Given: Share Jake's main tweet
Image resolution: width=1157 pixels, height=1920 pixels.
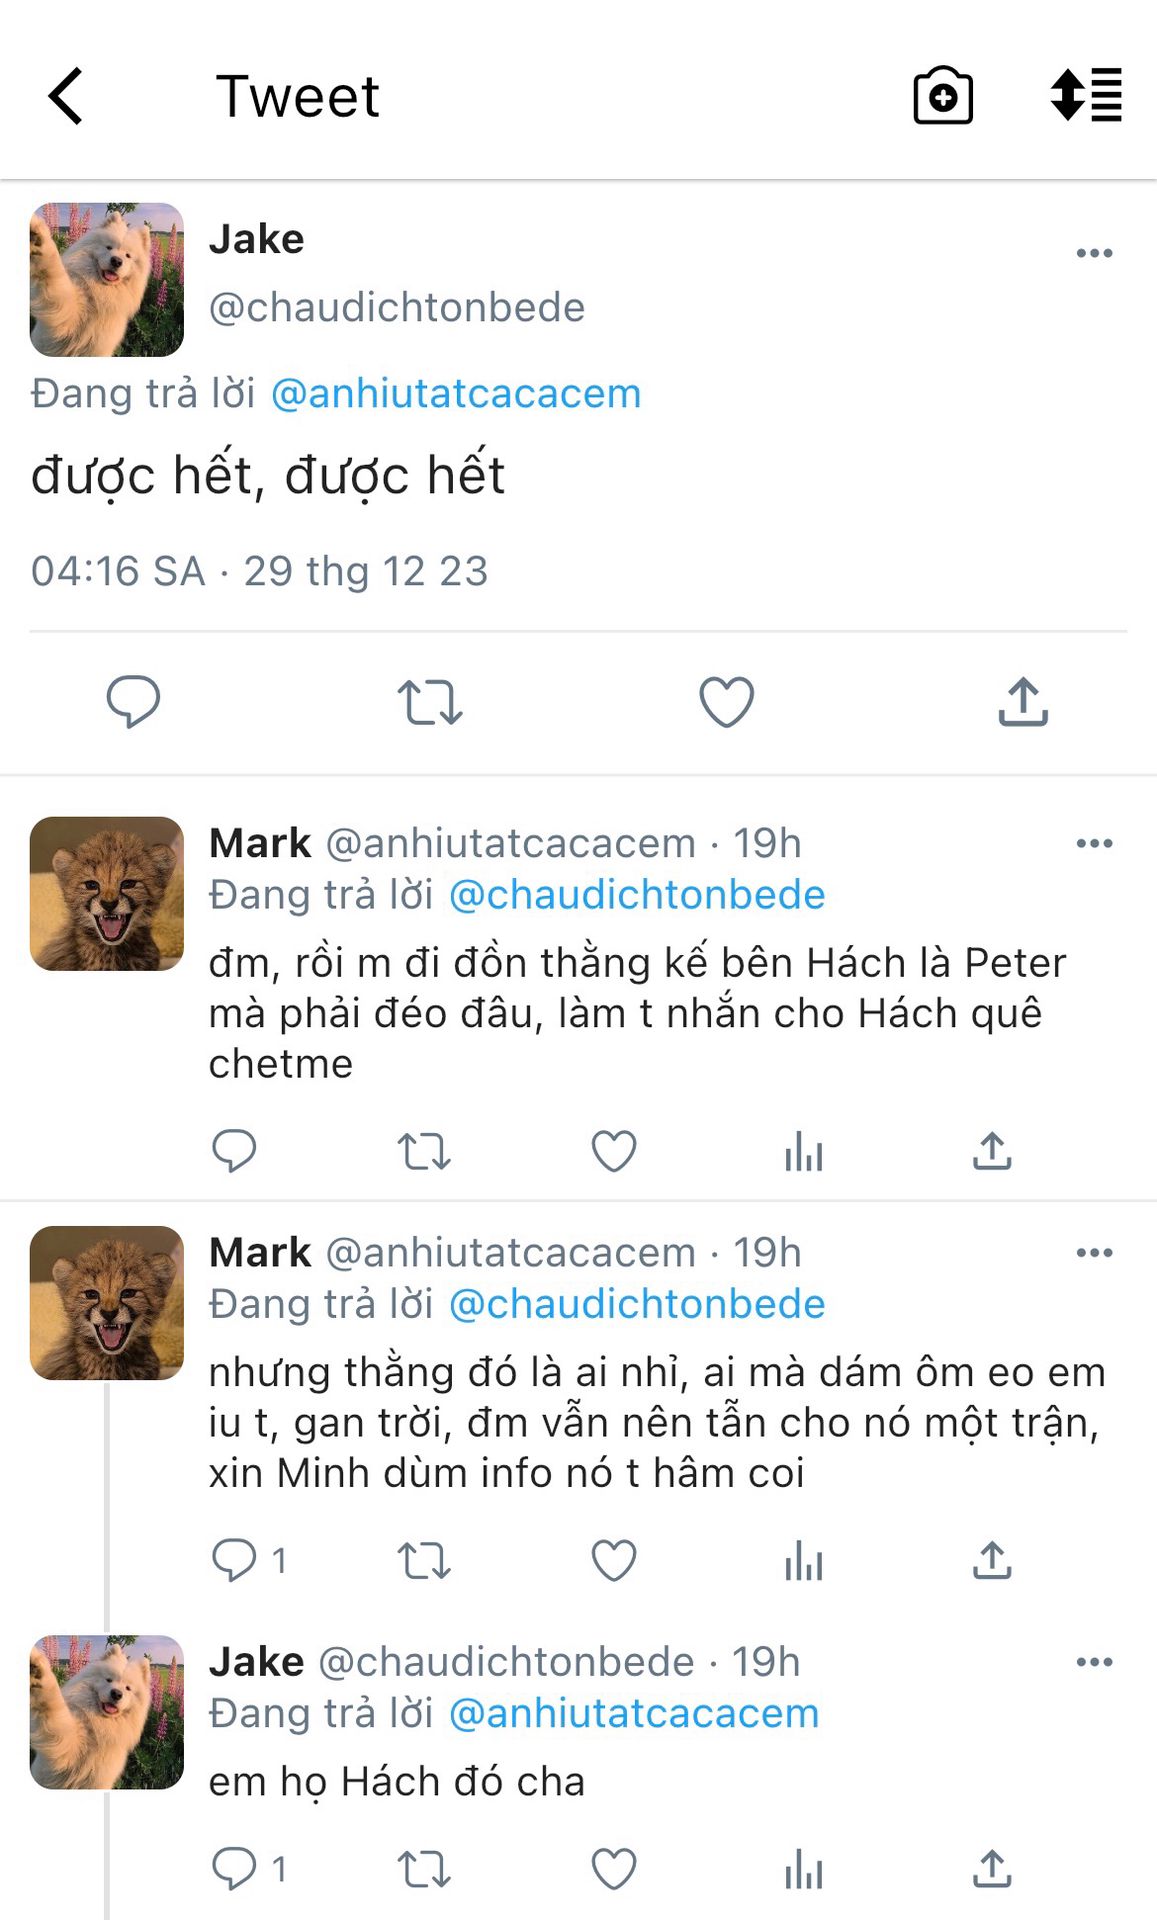Looking at the screenshot, I should [x=1022, y=701].
